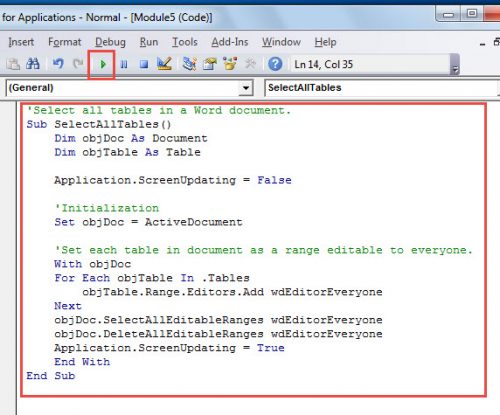The image size is (500, 415).
Task: Click the Break pause icon
Action: 124,64
